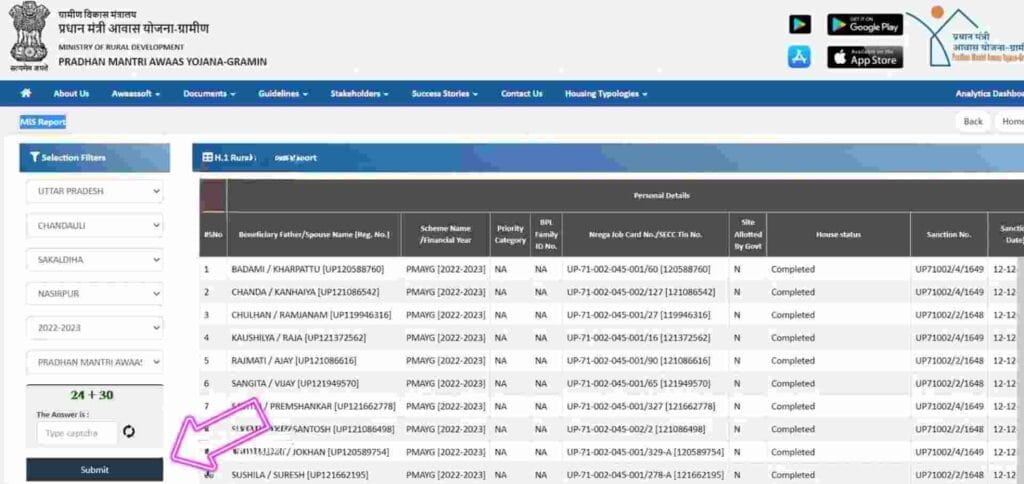Click the Selection Filters funnel icon
The width and height of the screenshot is (1024, 484).
click(x=35, y=157)
